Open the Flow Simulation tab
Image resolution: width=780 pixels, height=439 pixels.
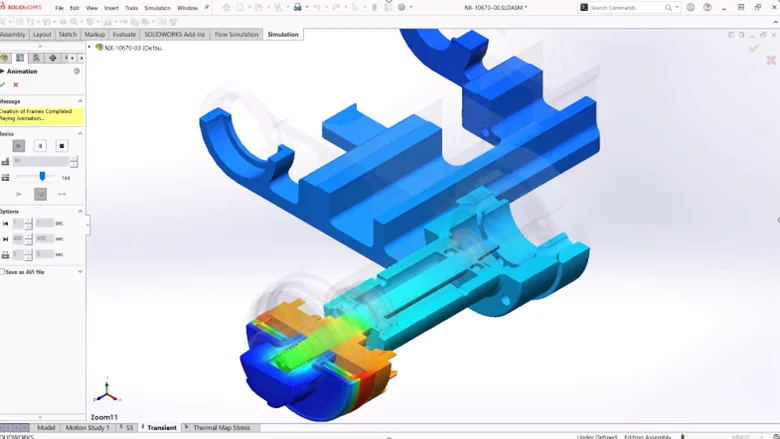237,34
